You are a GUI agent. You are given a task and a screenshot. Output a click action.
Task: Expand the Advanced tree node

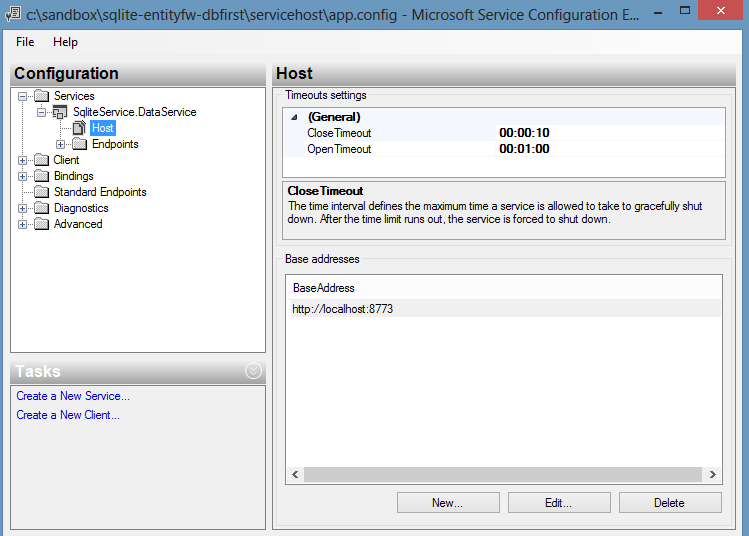(x=22, y=225)
